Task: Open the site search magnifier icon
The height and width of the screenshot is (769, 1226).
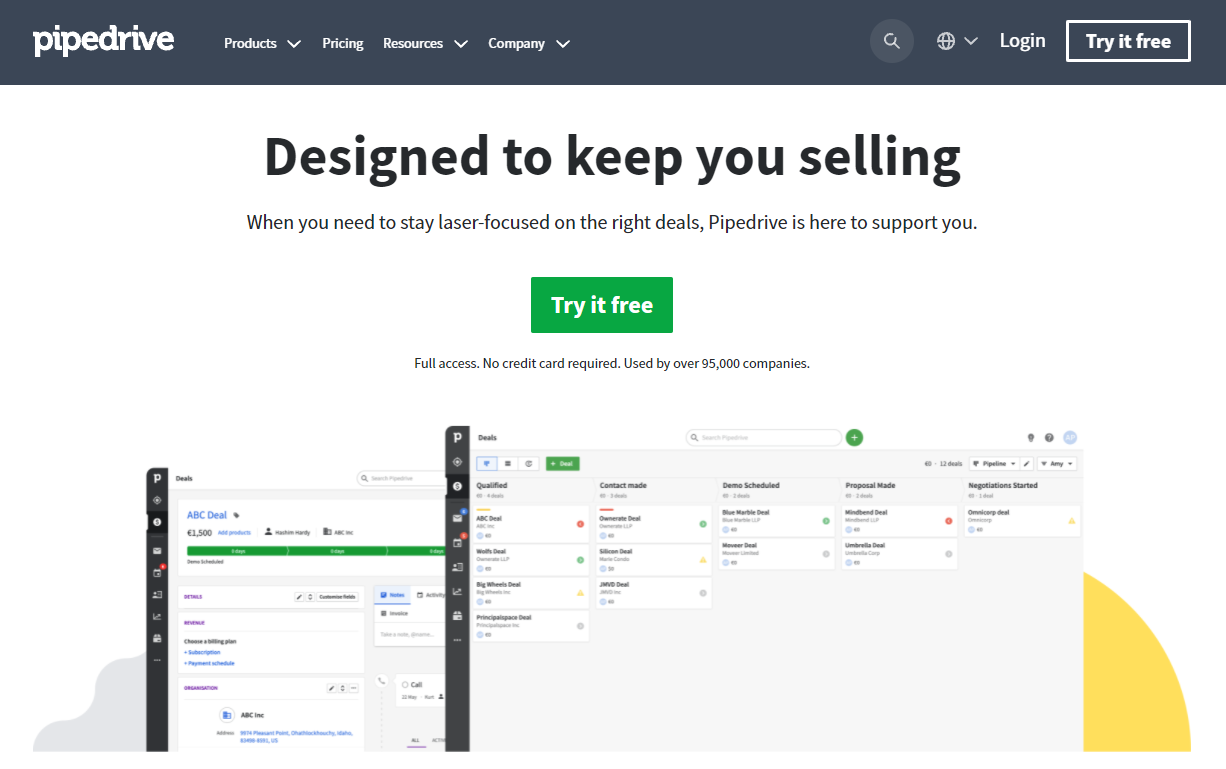Action: point(891,42)
